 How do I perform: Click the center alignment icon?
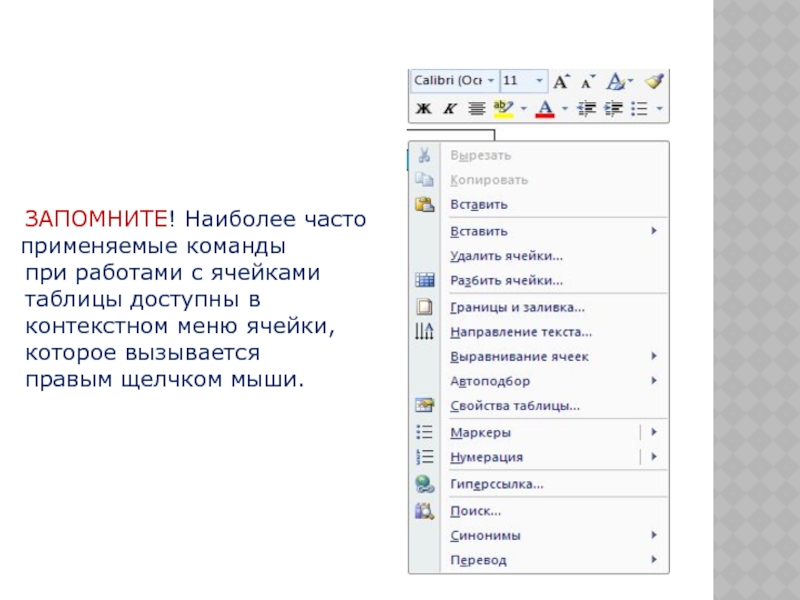click(x=477, y=108)
